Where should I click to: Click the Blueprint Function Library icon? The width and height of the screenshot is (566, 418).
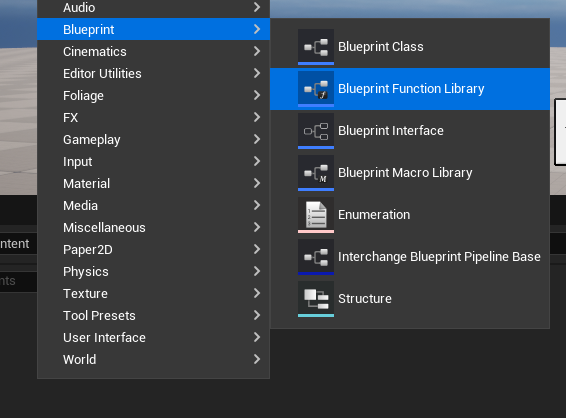[316, 89]
